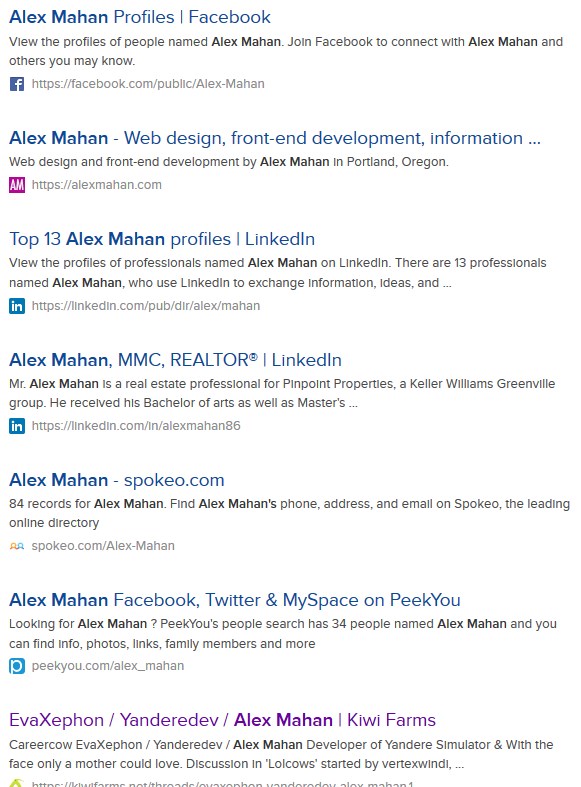Click the peekyou.com/alex_mahan URL text
581x787 pixels.
[x=108, y=666]
